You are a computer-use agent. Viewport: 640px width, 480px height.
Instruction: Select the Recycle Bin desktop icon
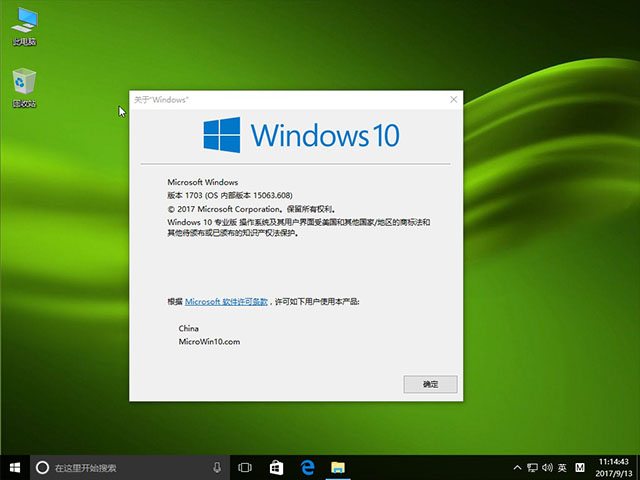(24, 87)
